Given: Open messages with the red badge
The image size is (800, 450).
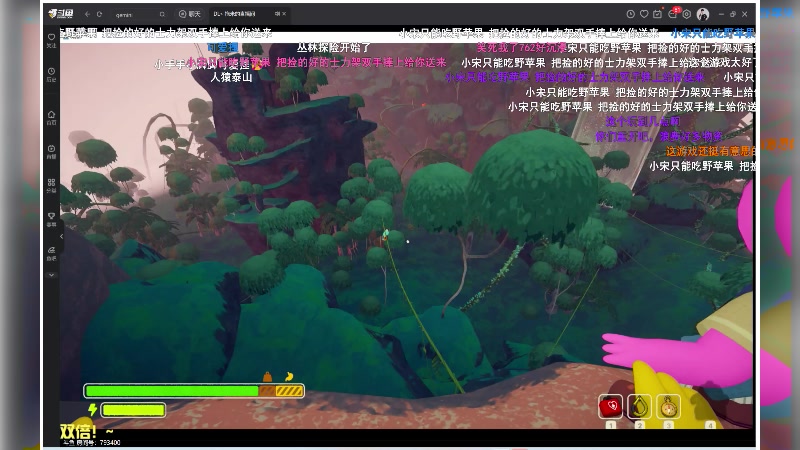Looking at the screenshot, I should coord(673,13).
